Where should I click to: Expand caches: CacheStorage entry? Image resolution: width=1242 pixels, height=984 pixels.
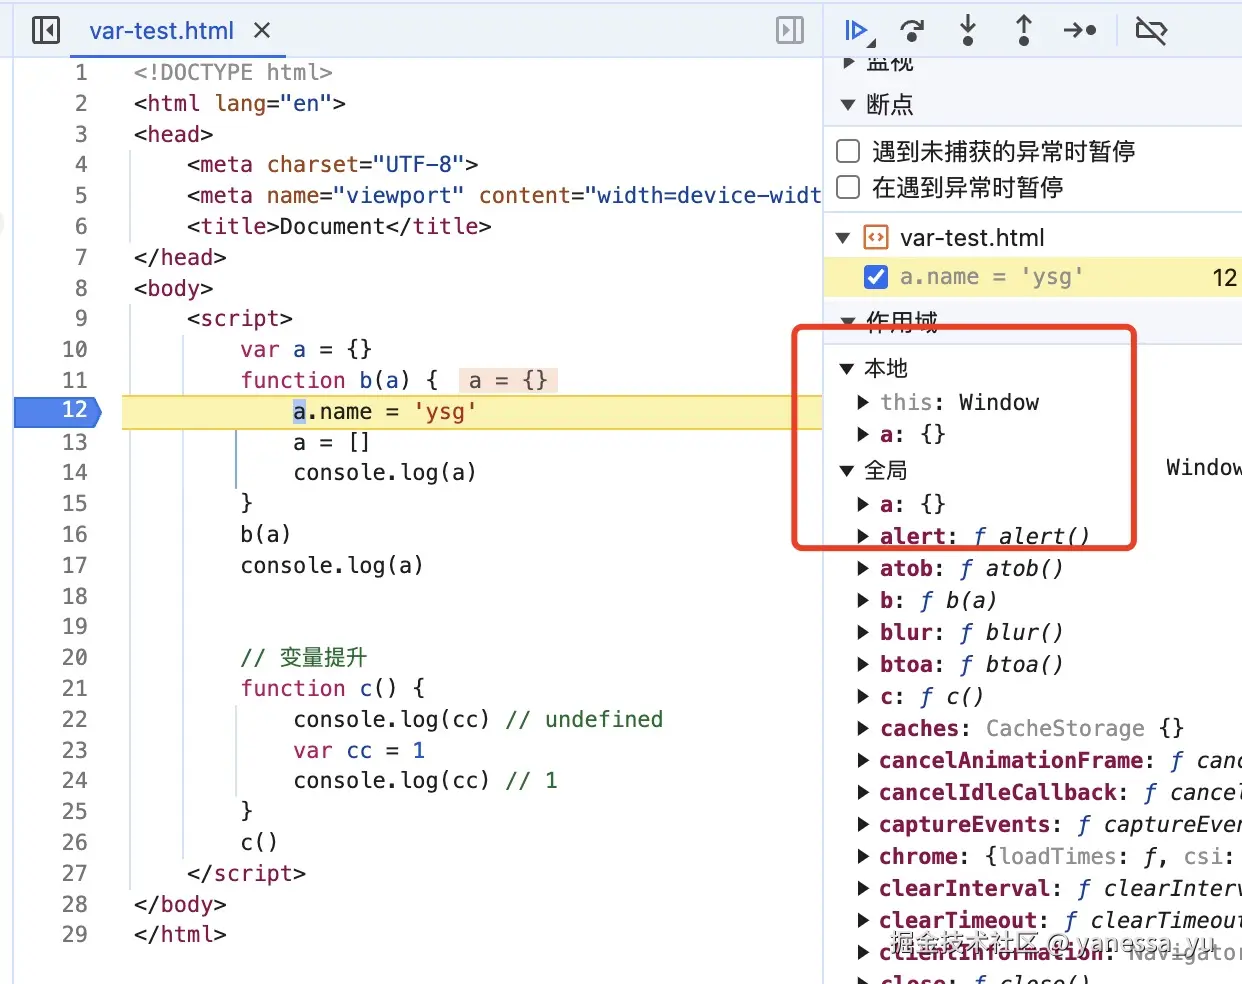click(x=863, y=728)
